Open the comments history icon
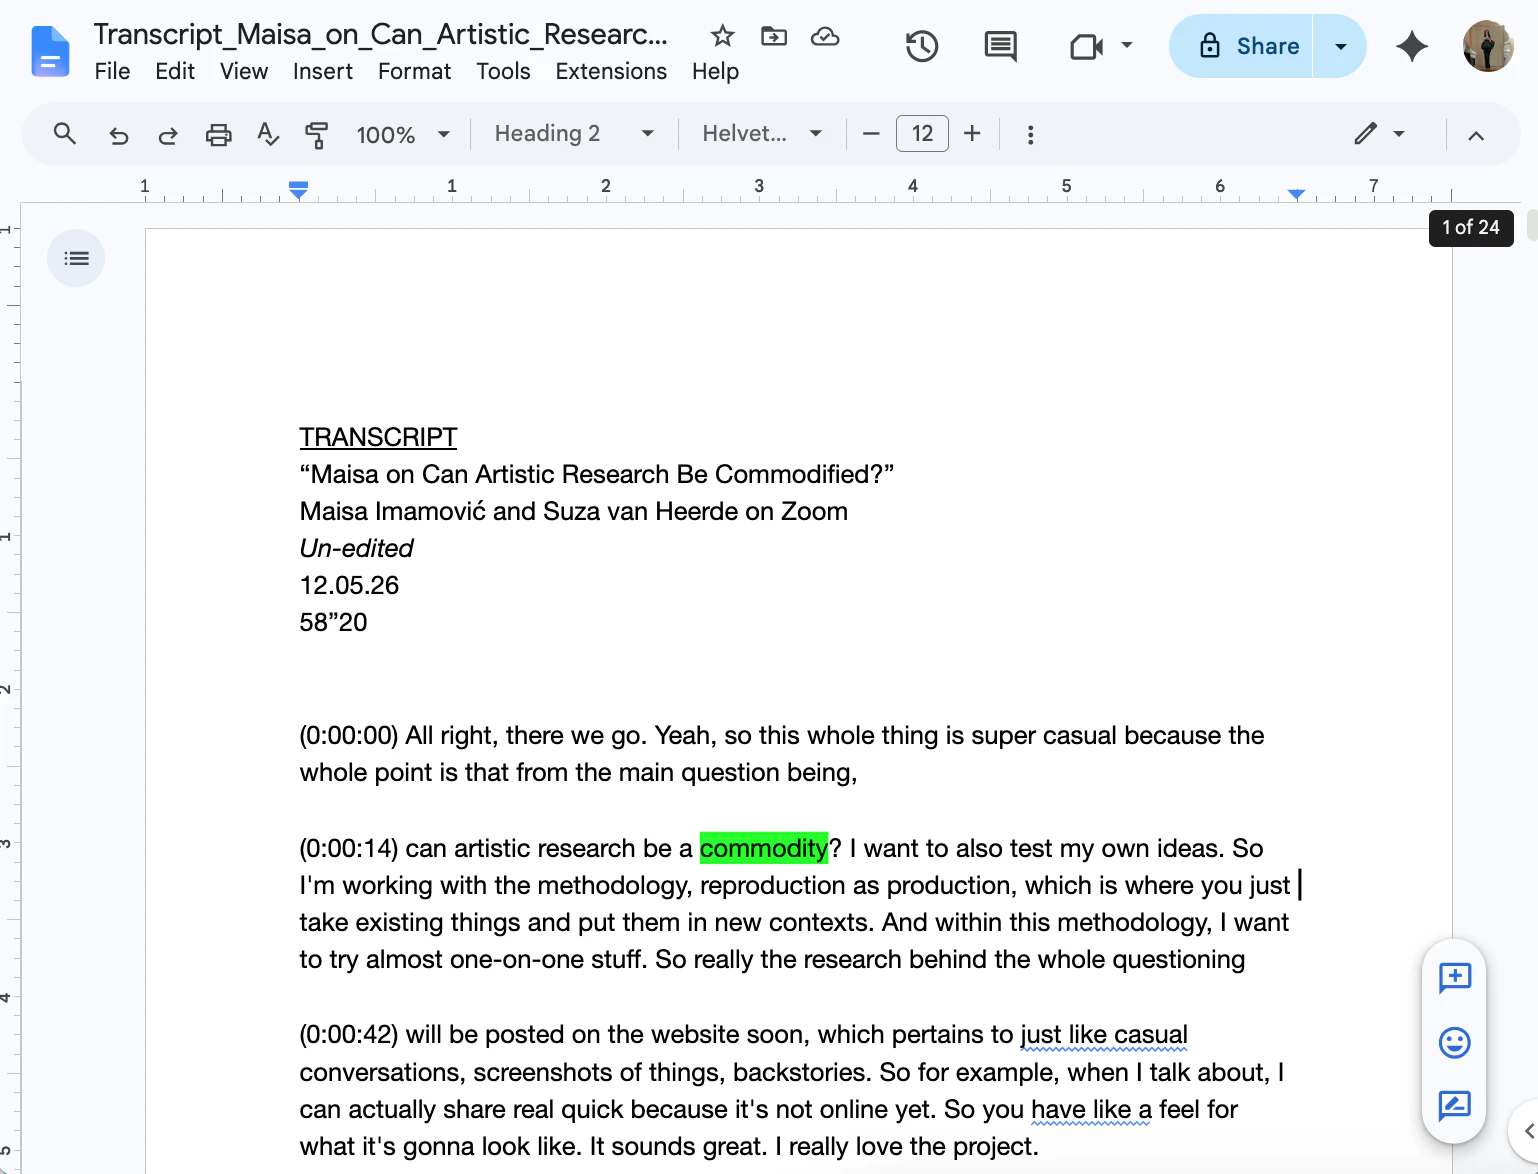The width and height of the screenshot is (1538, 1174). pos(1000,46)
